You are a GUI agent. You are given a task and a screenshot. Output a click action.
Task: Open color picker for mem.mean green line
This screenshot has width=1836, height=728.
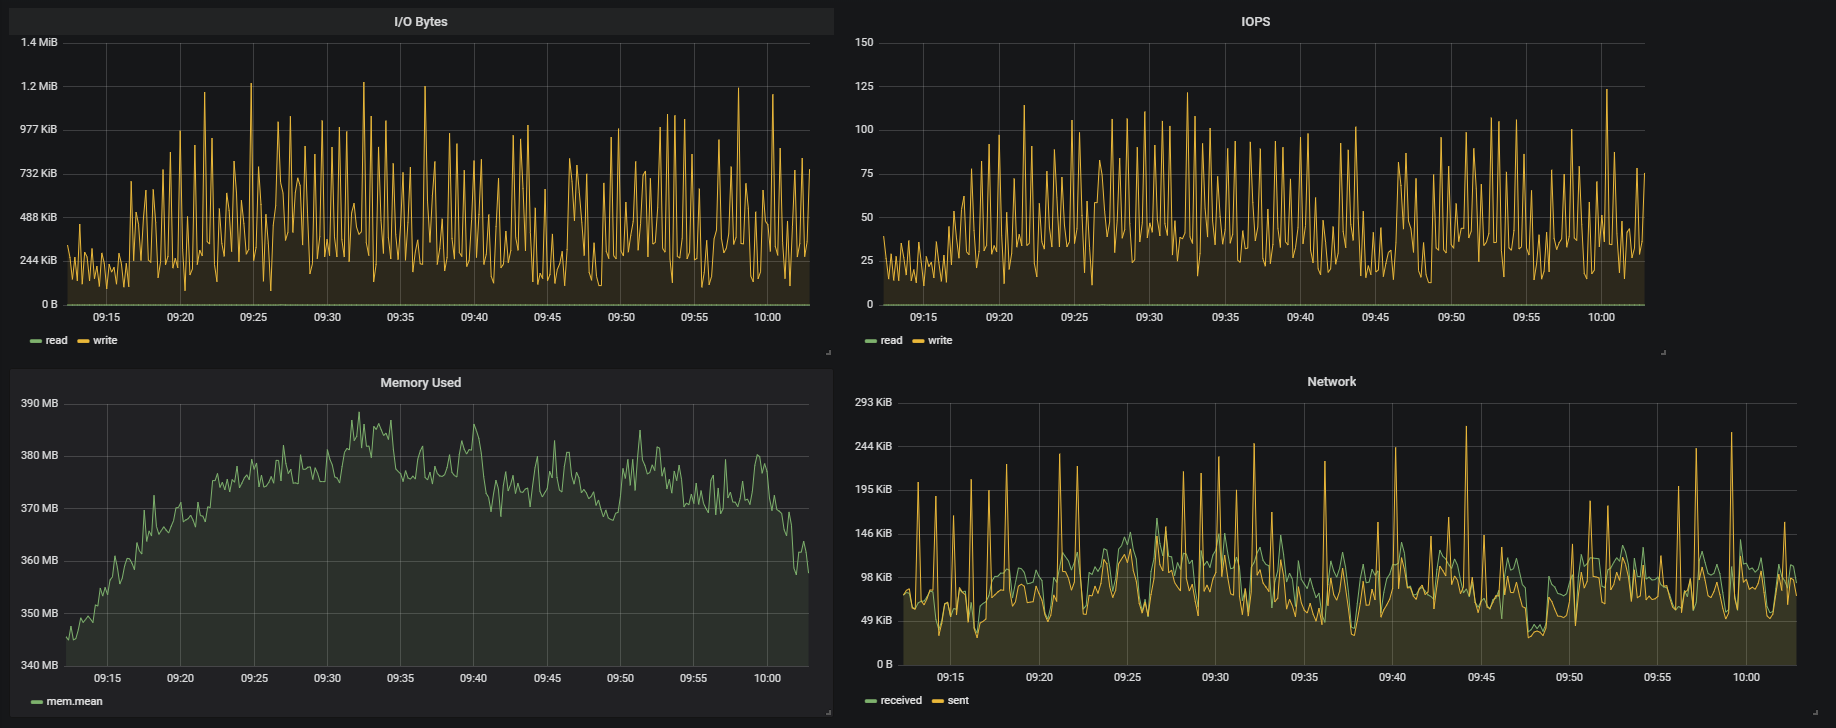coord(37,702)
